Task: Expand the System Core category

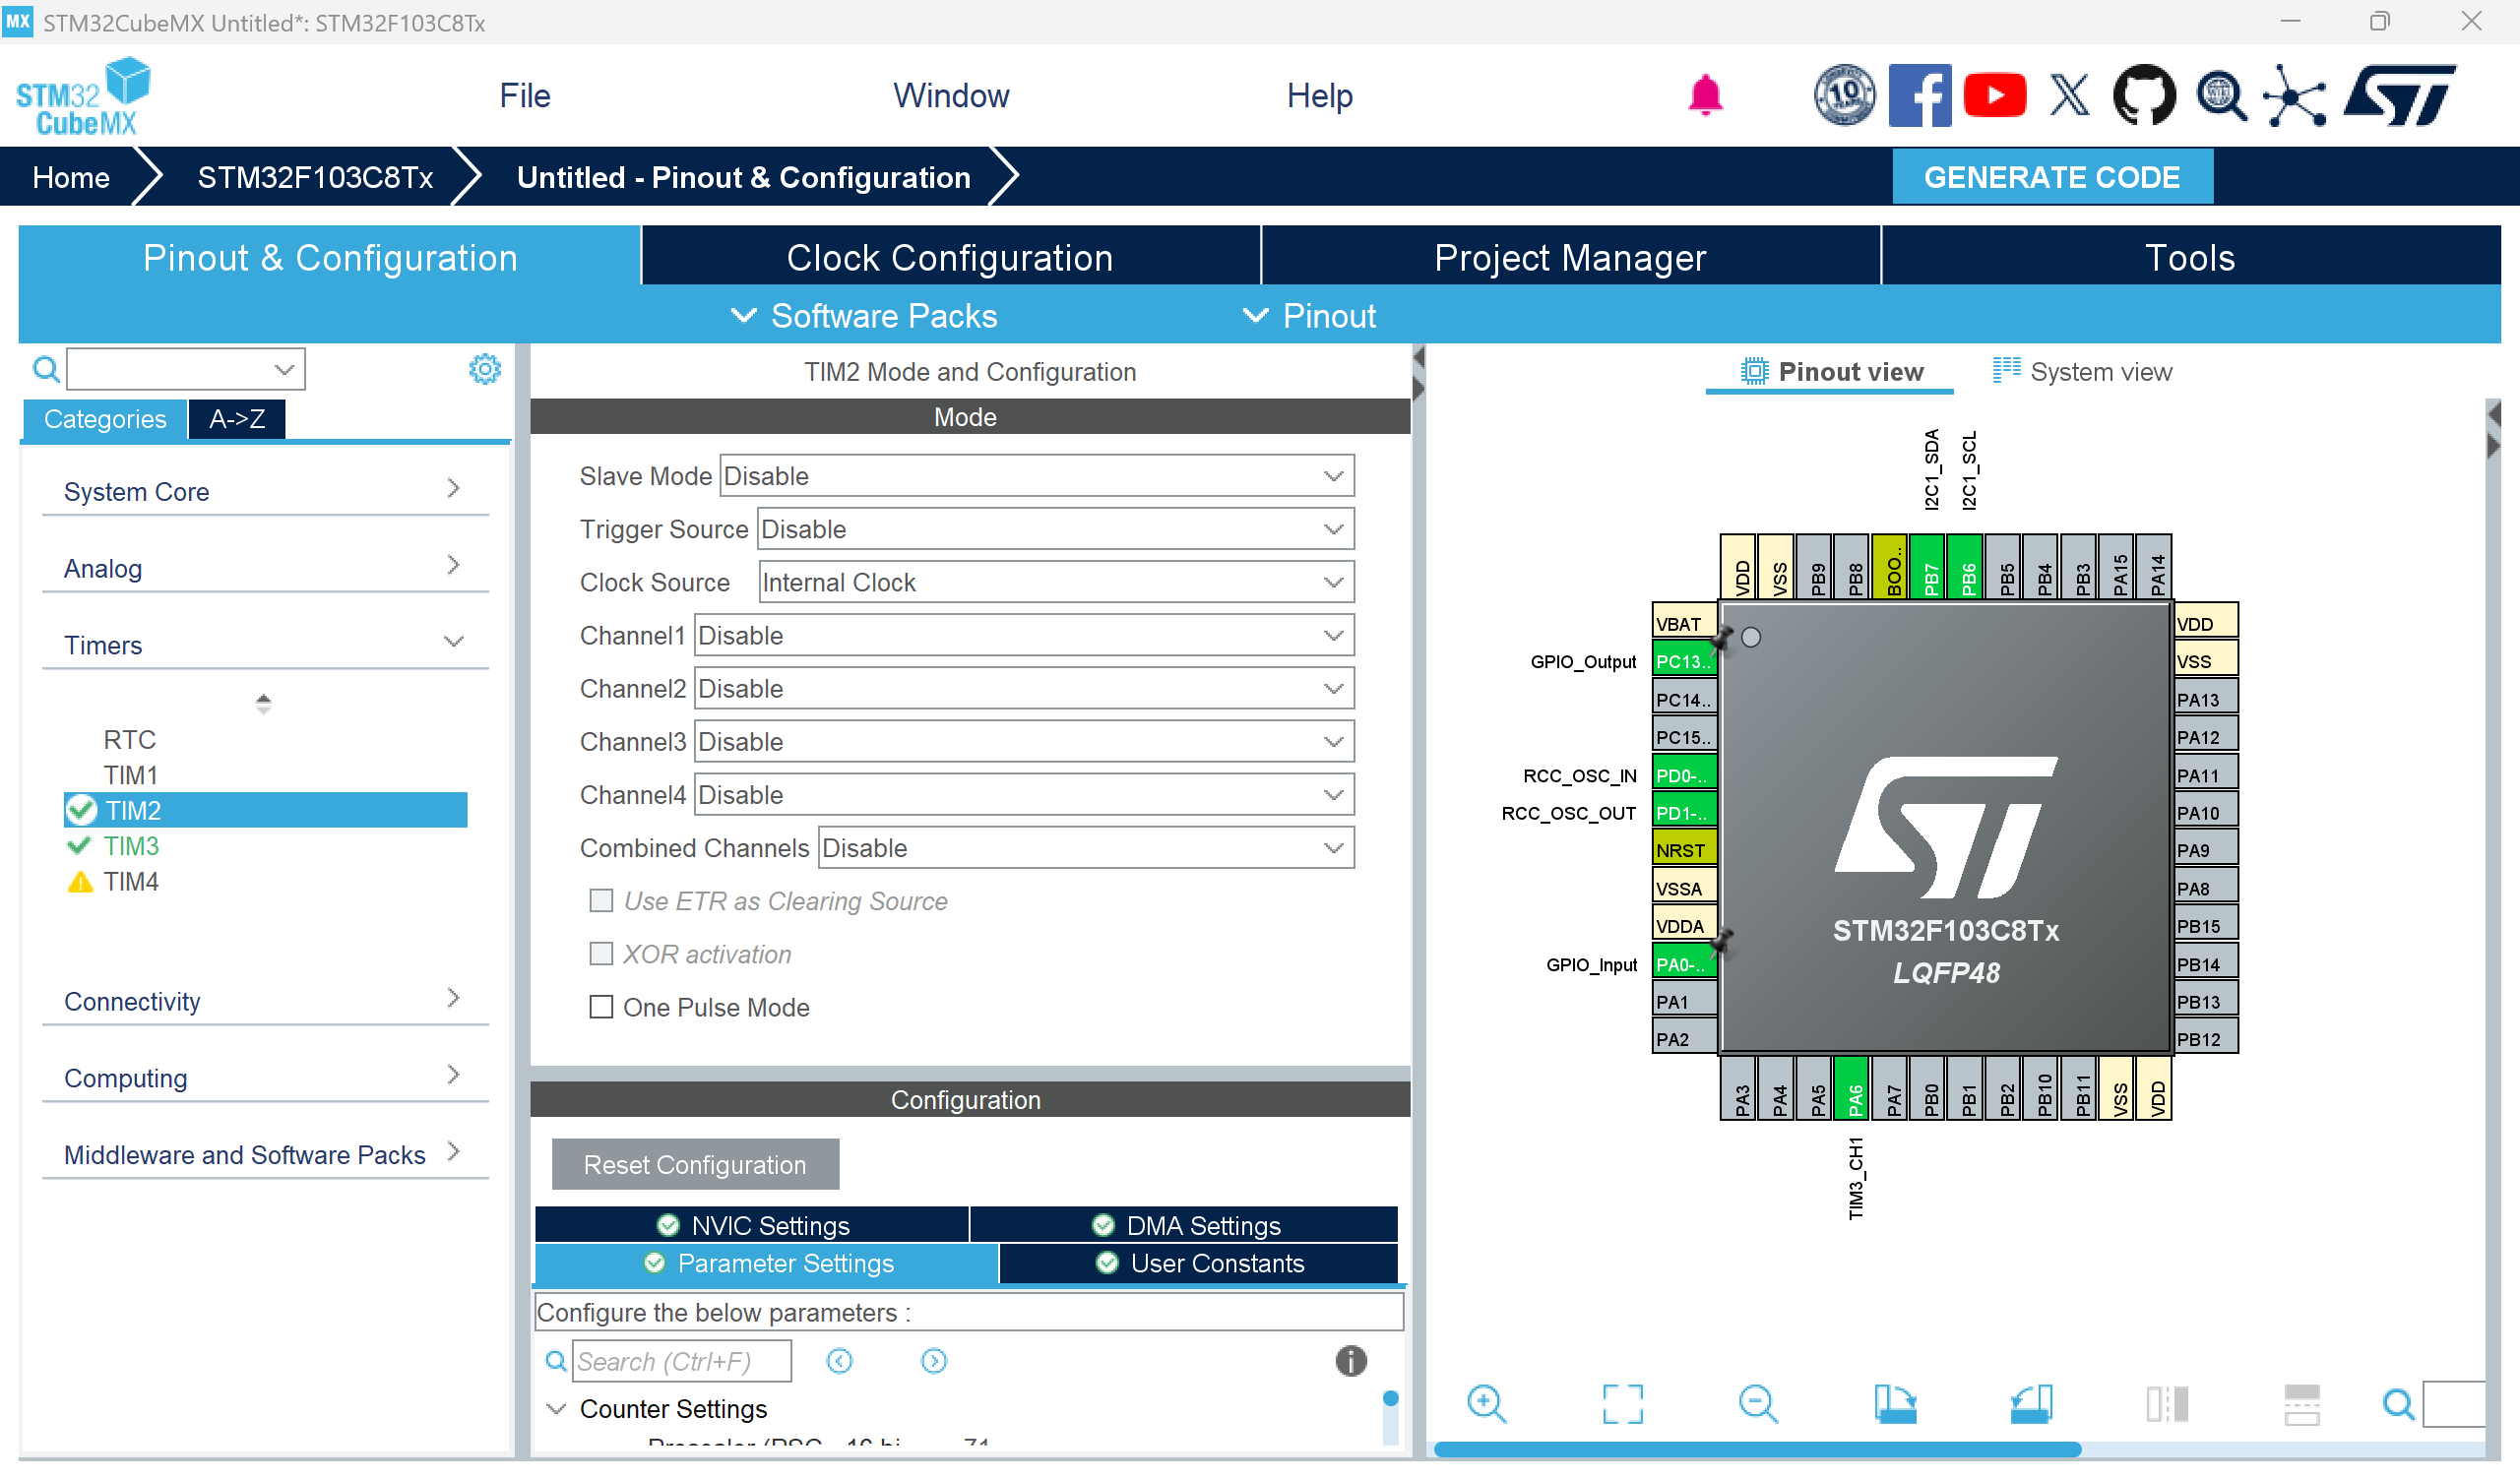Action: [265, 490]
